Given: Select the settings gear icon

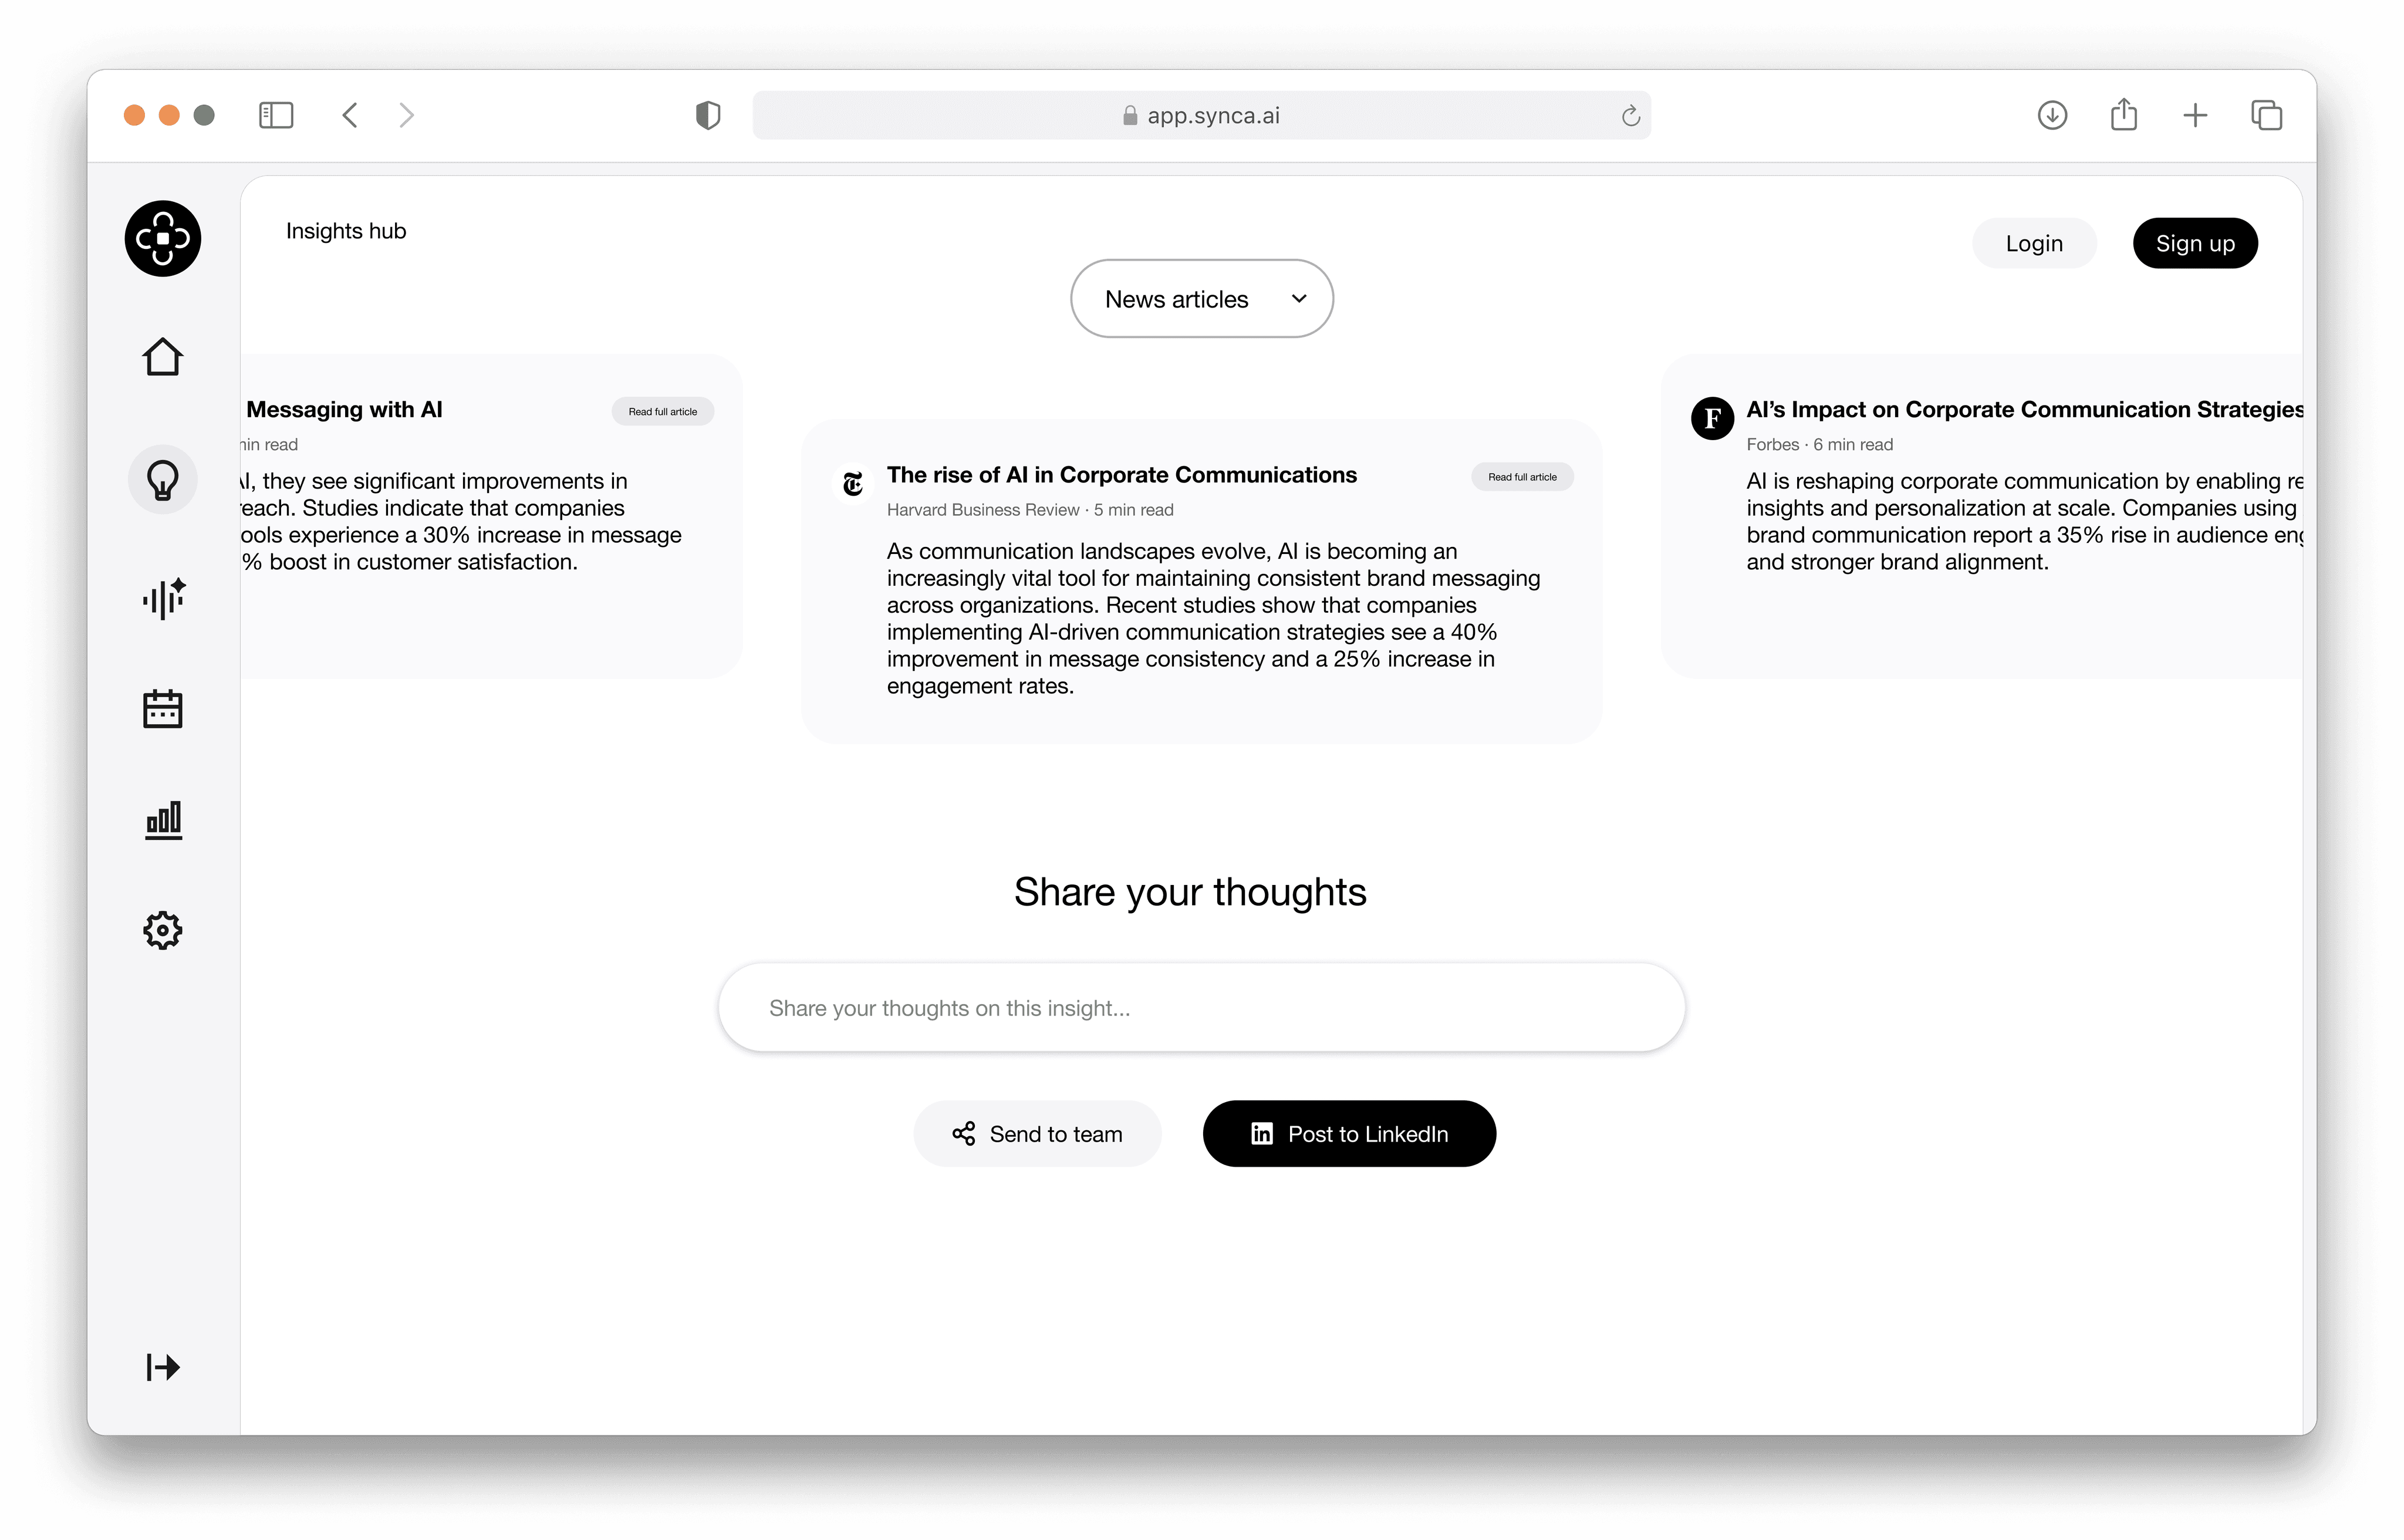Looking at the screenshot, I should [x=163, y=930].
